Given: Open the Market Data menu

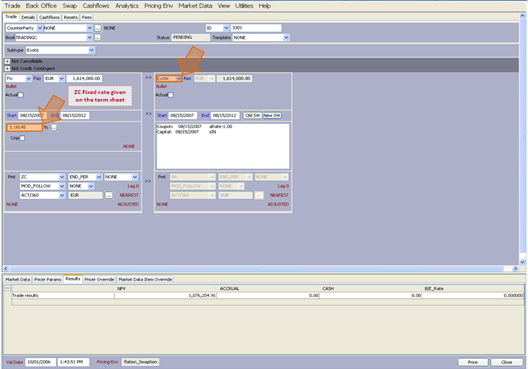Looking at the screenshot, I should click(195, 6).
